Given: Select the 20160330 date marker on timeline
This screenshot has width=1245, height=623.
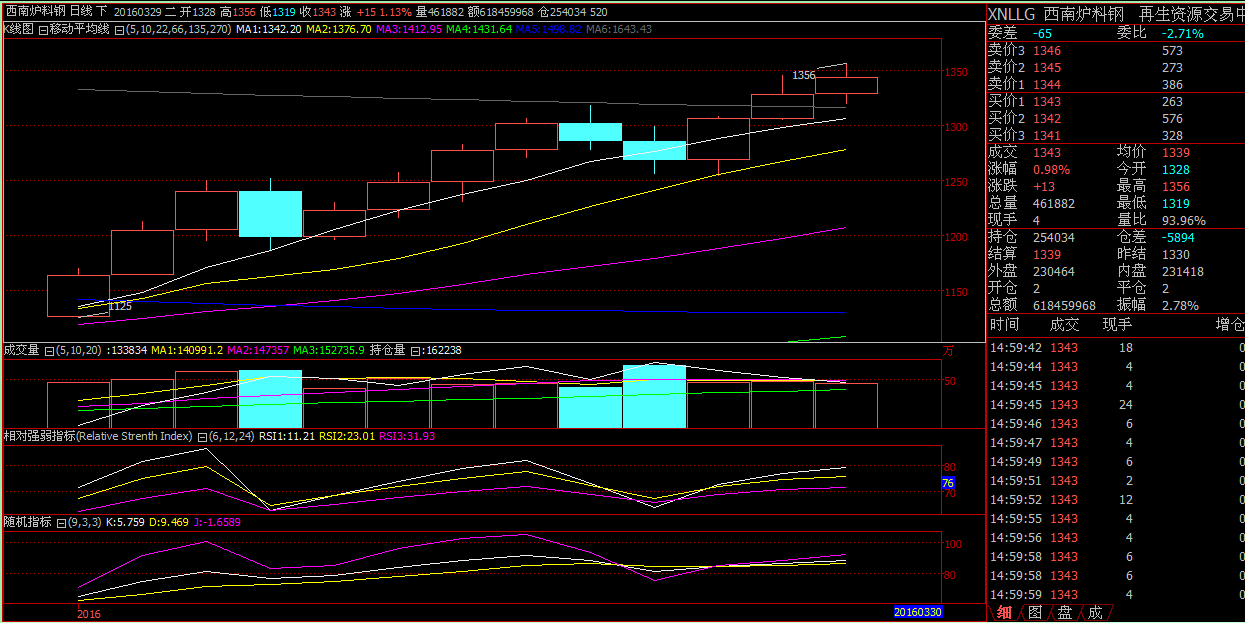Looking at the screenshot, I should [x=917, y=612].
